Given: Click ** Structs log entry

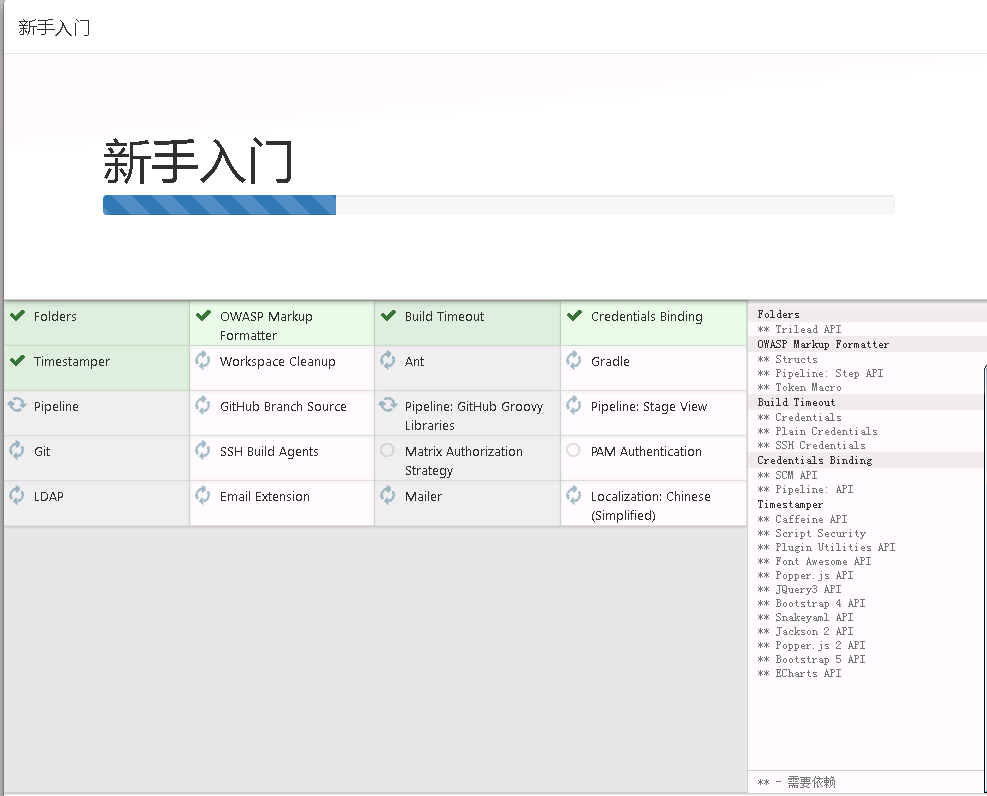Looking at the screenshot, I should [787, 359].
